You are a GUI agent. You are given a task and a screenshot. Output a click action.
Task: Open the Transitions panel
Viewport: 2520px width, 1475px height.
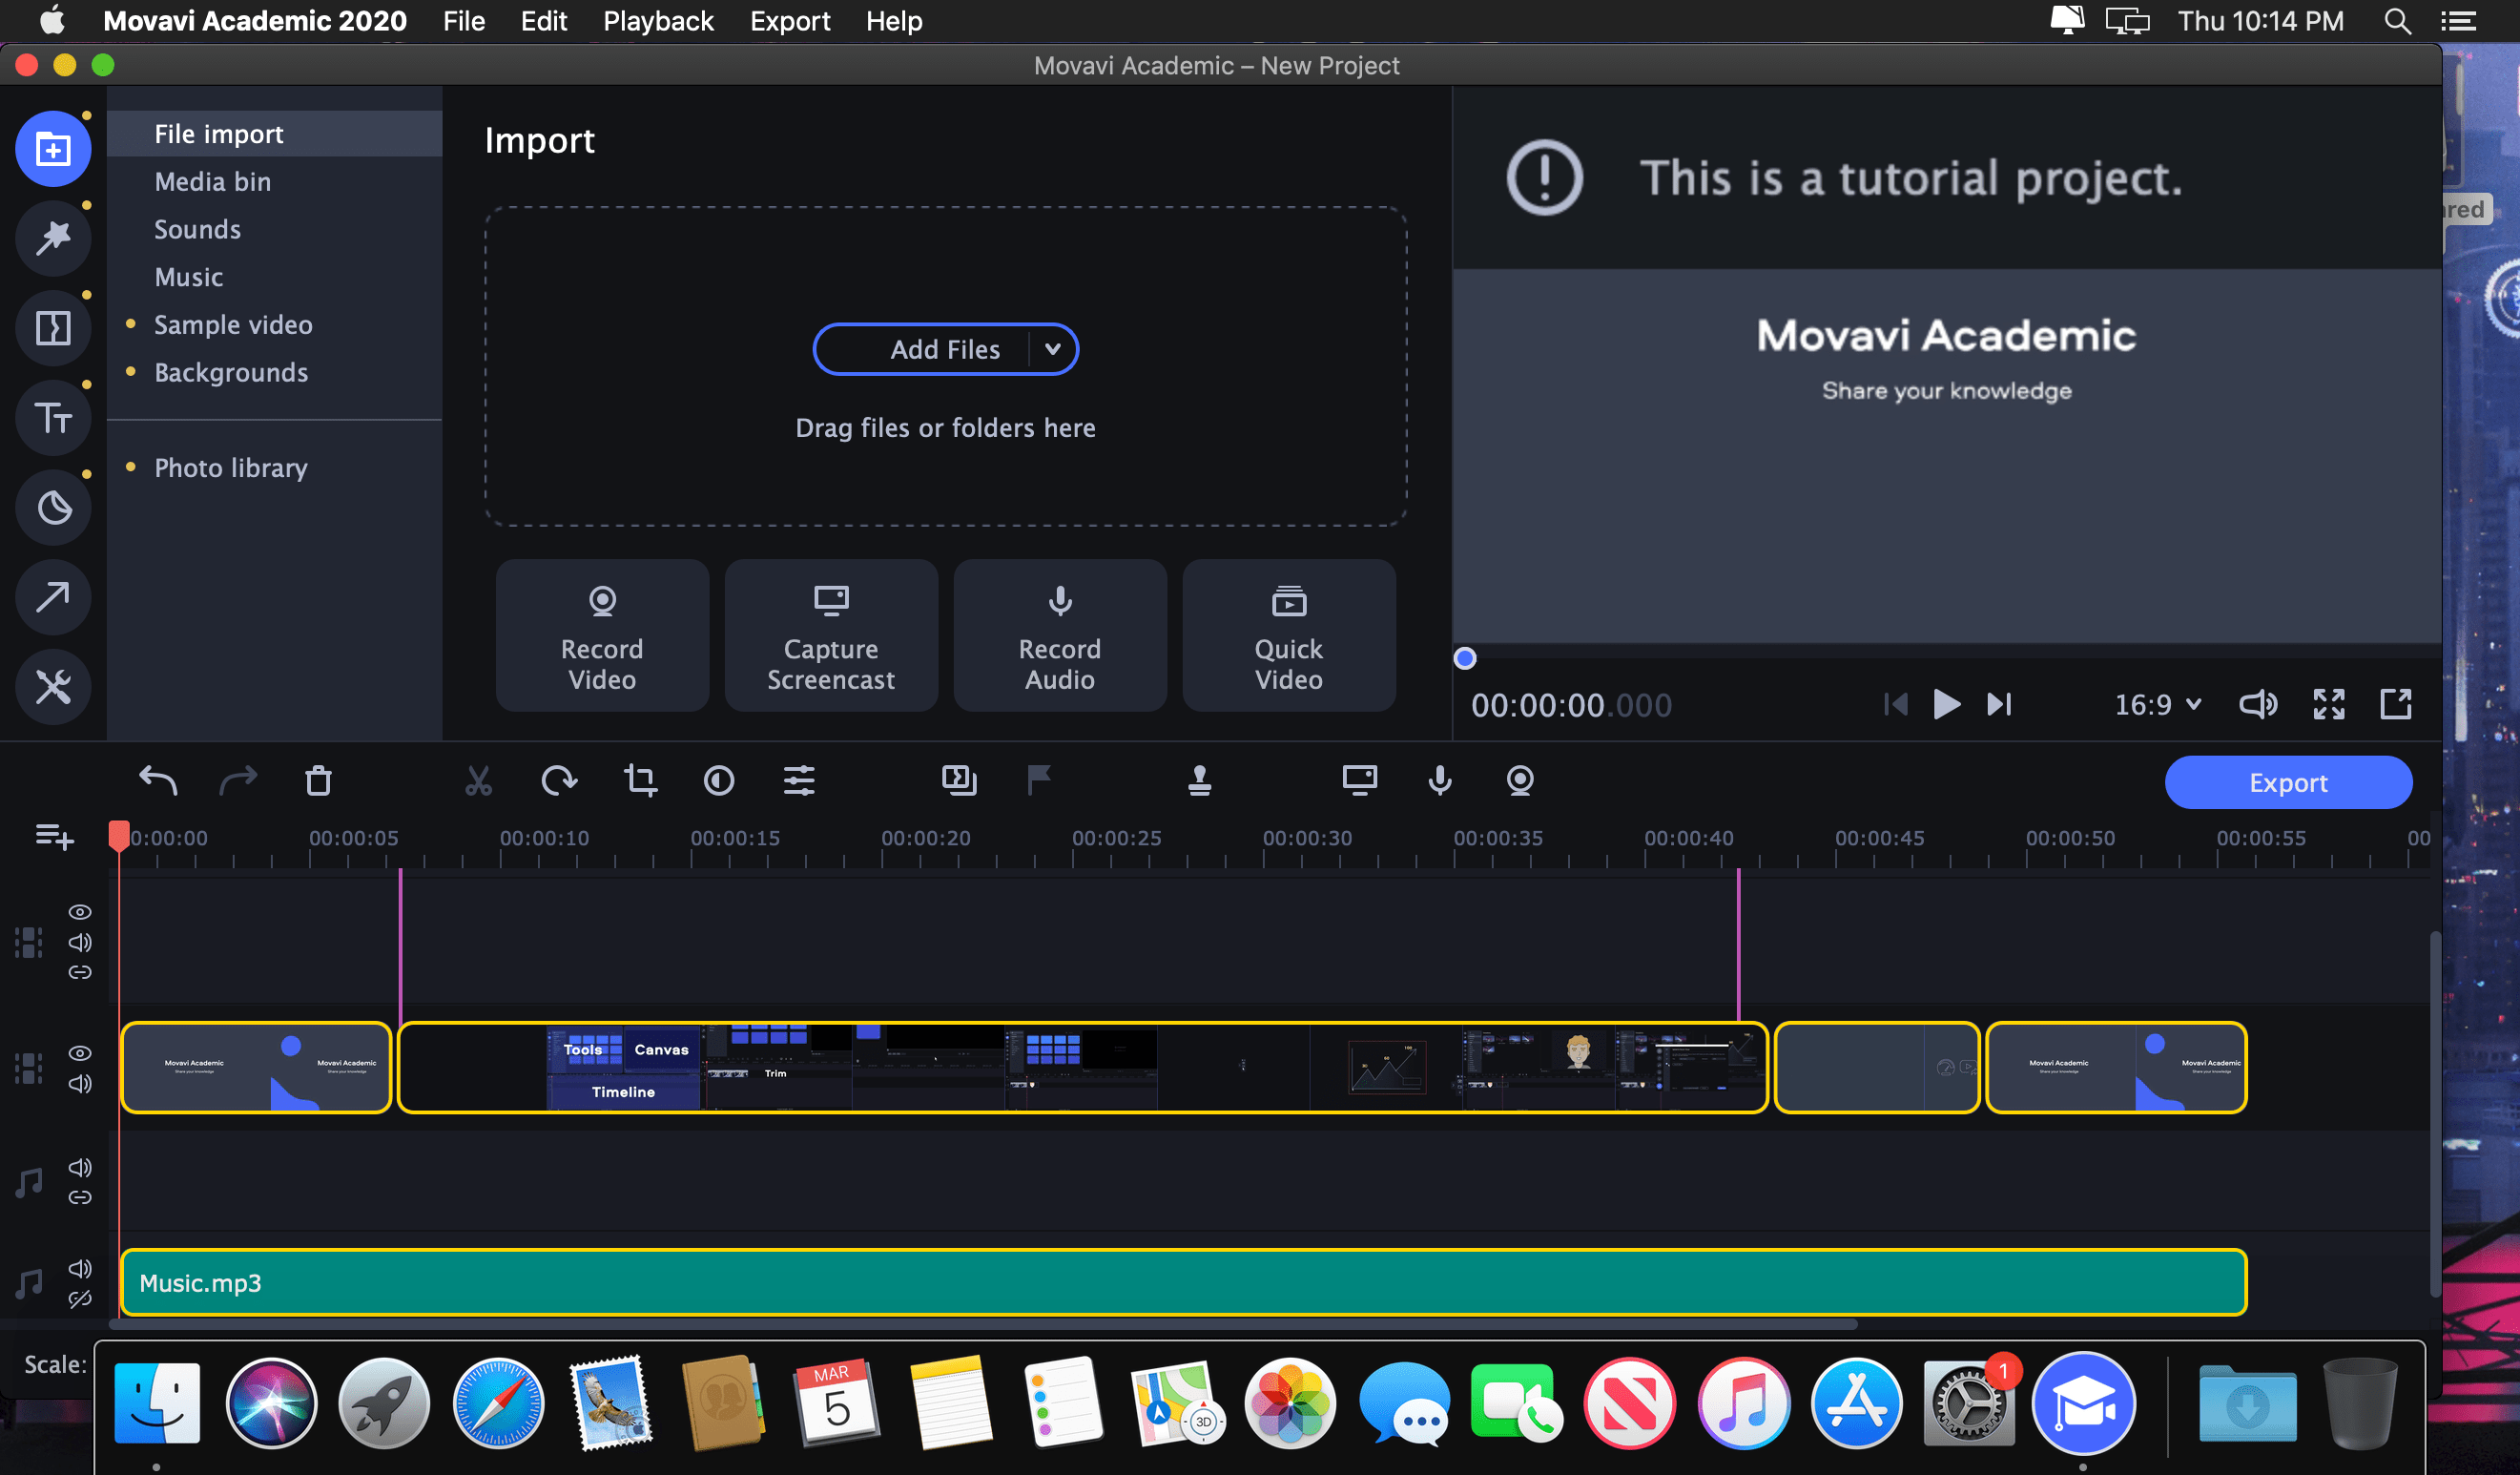[53, 327]
